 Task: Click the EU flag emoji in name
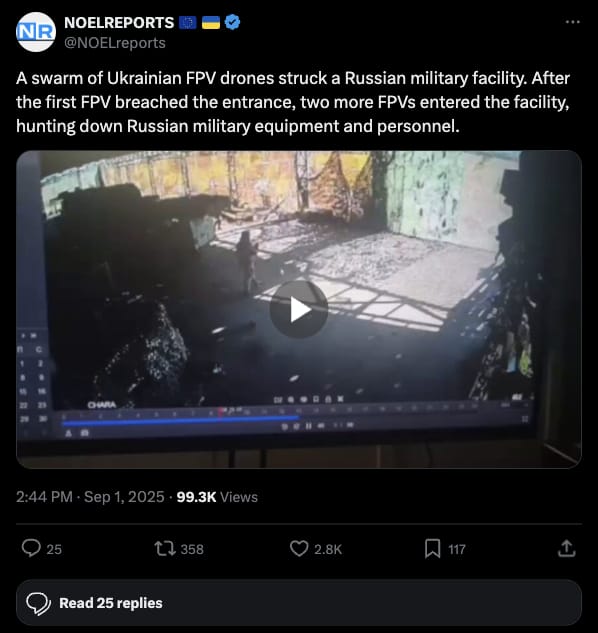coord(187,23)
